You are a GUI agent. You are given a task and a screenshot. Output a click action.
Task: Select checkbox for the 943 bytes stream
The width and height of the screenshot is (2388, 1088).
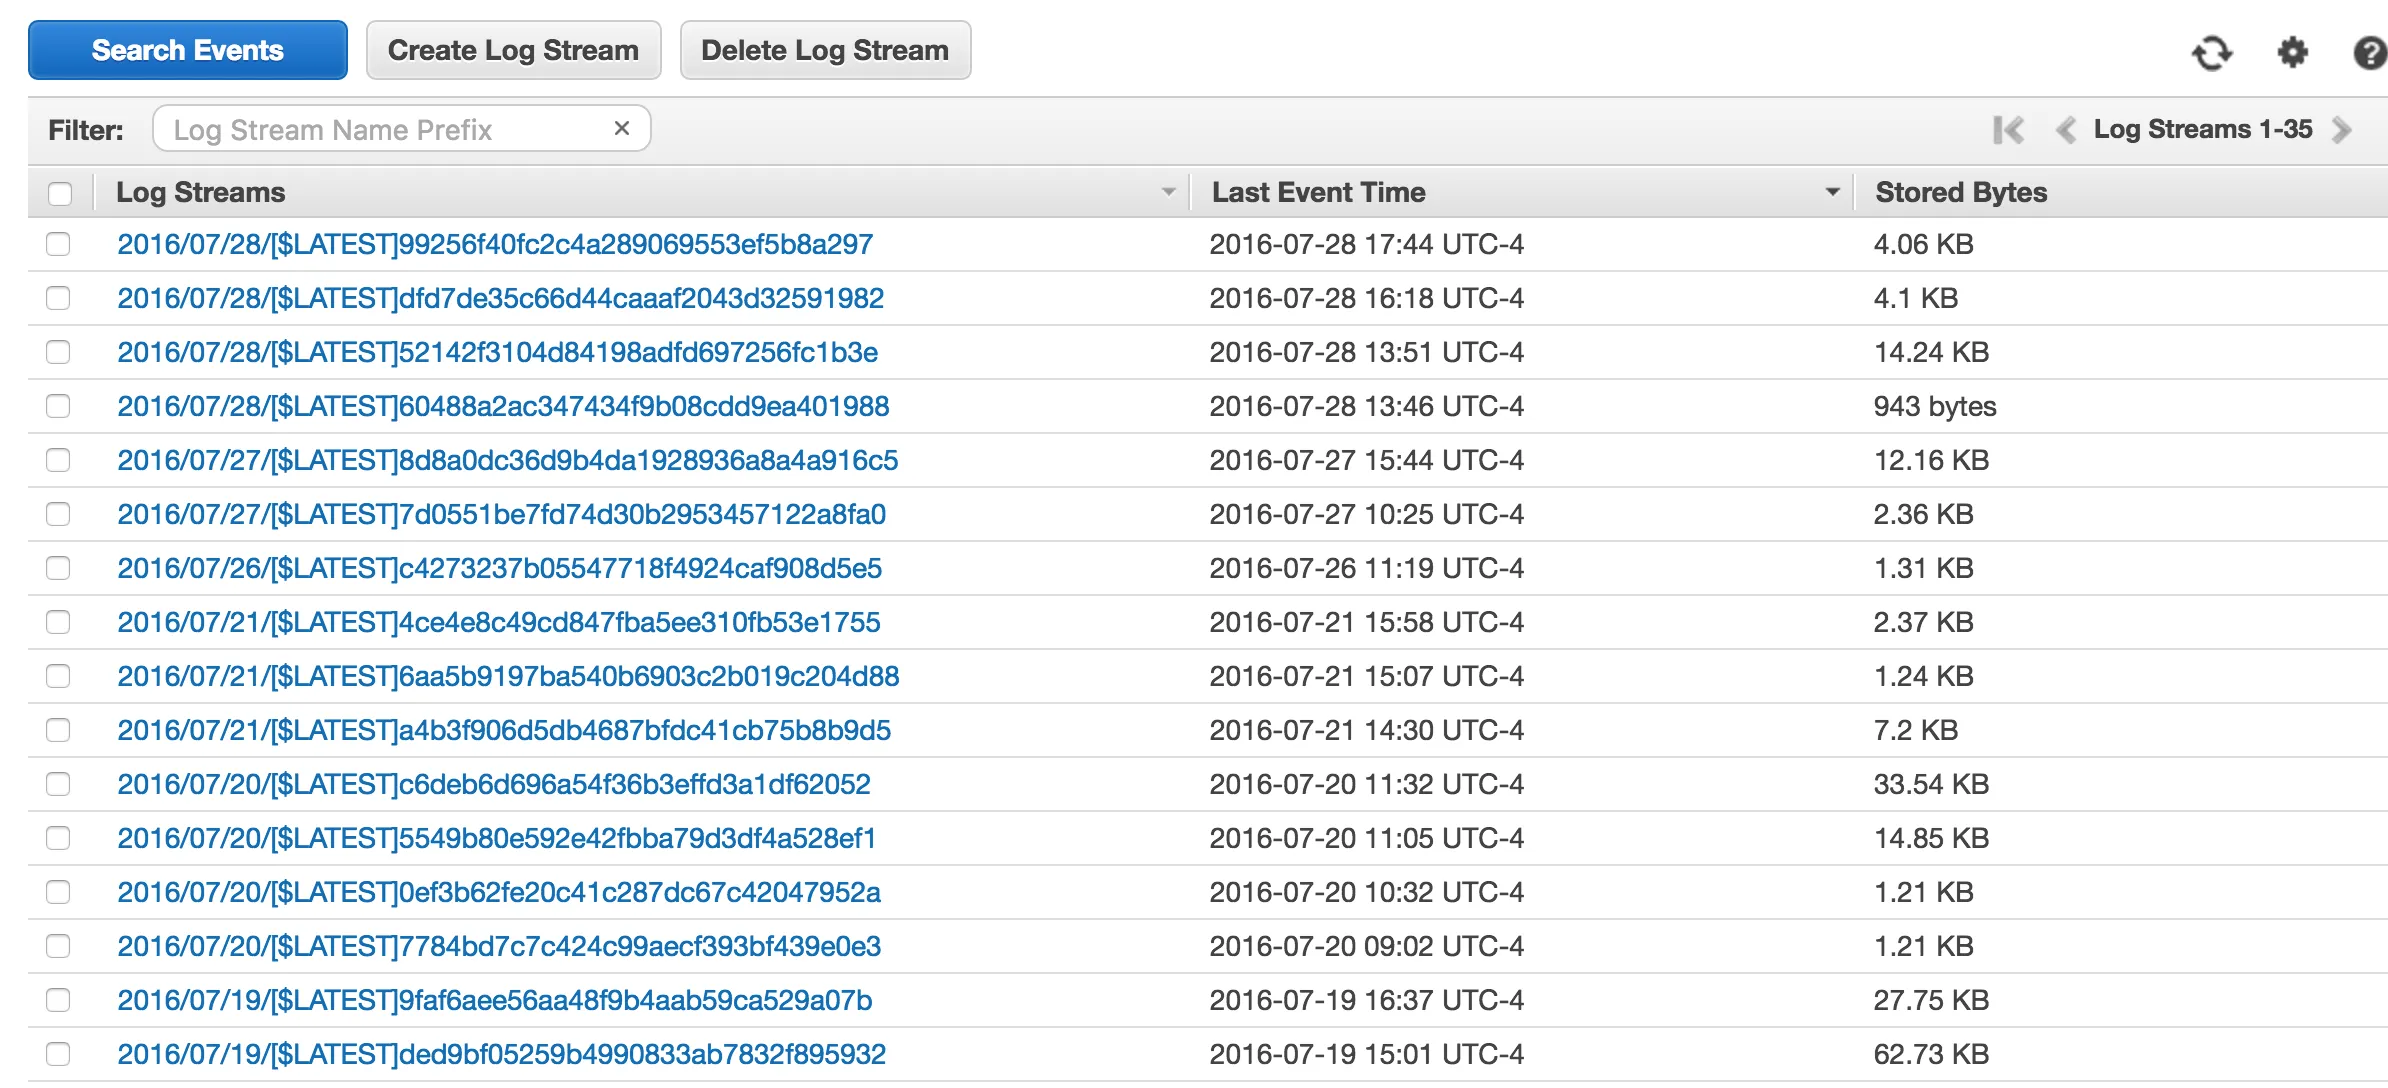point(58,406)
